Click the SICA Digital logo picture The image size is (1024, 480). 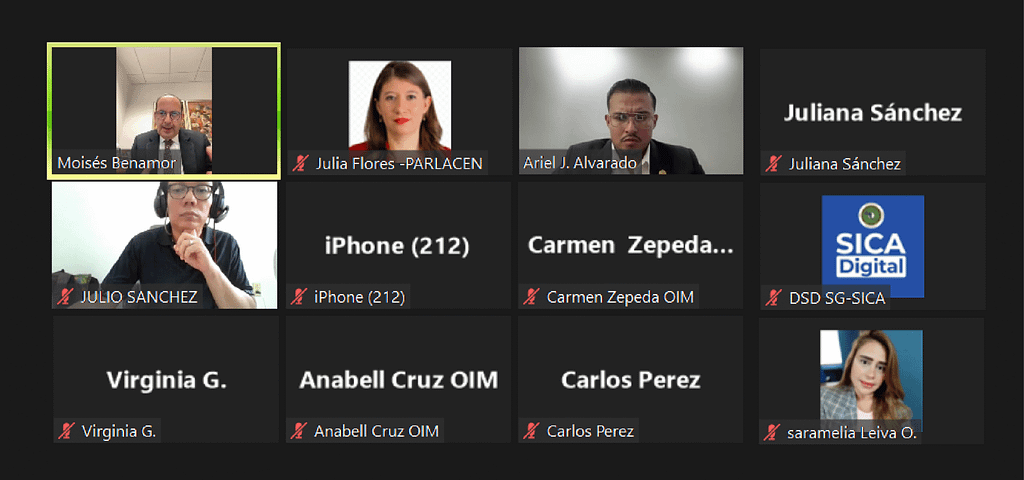point(872,246)
